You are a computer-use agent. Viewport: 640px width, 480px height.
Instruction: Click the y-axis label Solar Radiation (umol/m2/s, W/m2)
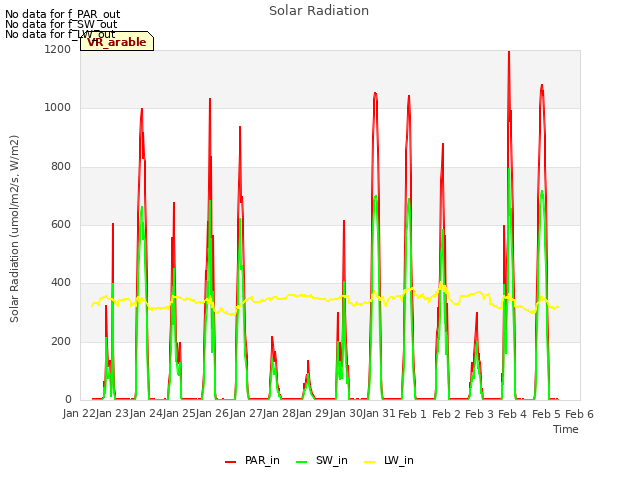pyautogui.click(x=14, y=229)
